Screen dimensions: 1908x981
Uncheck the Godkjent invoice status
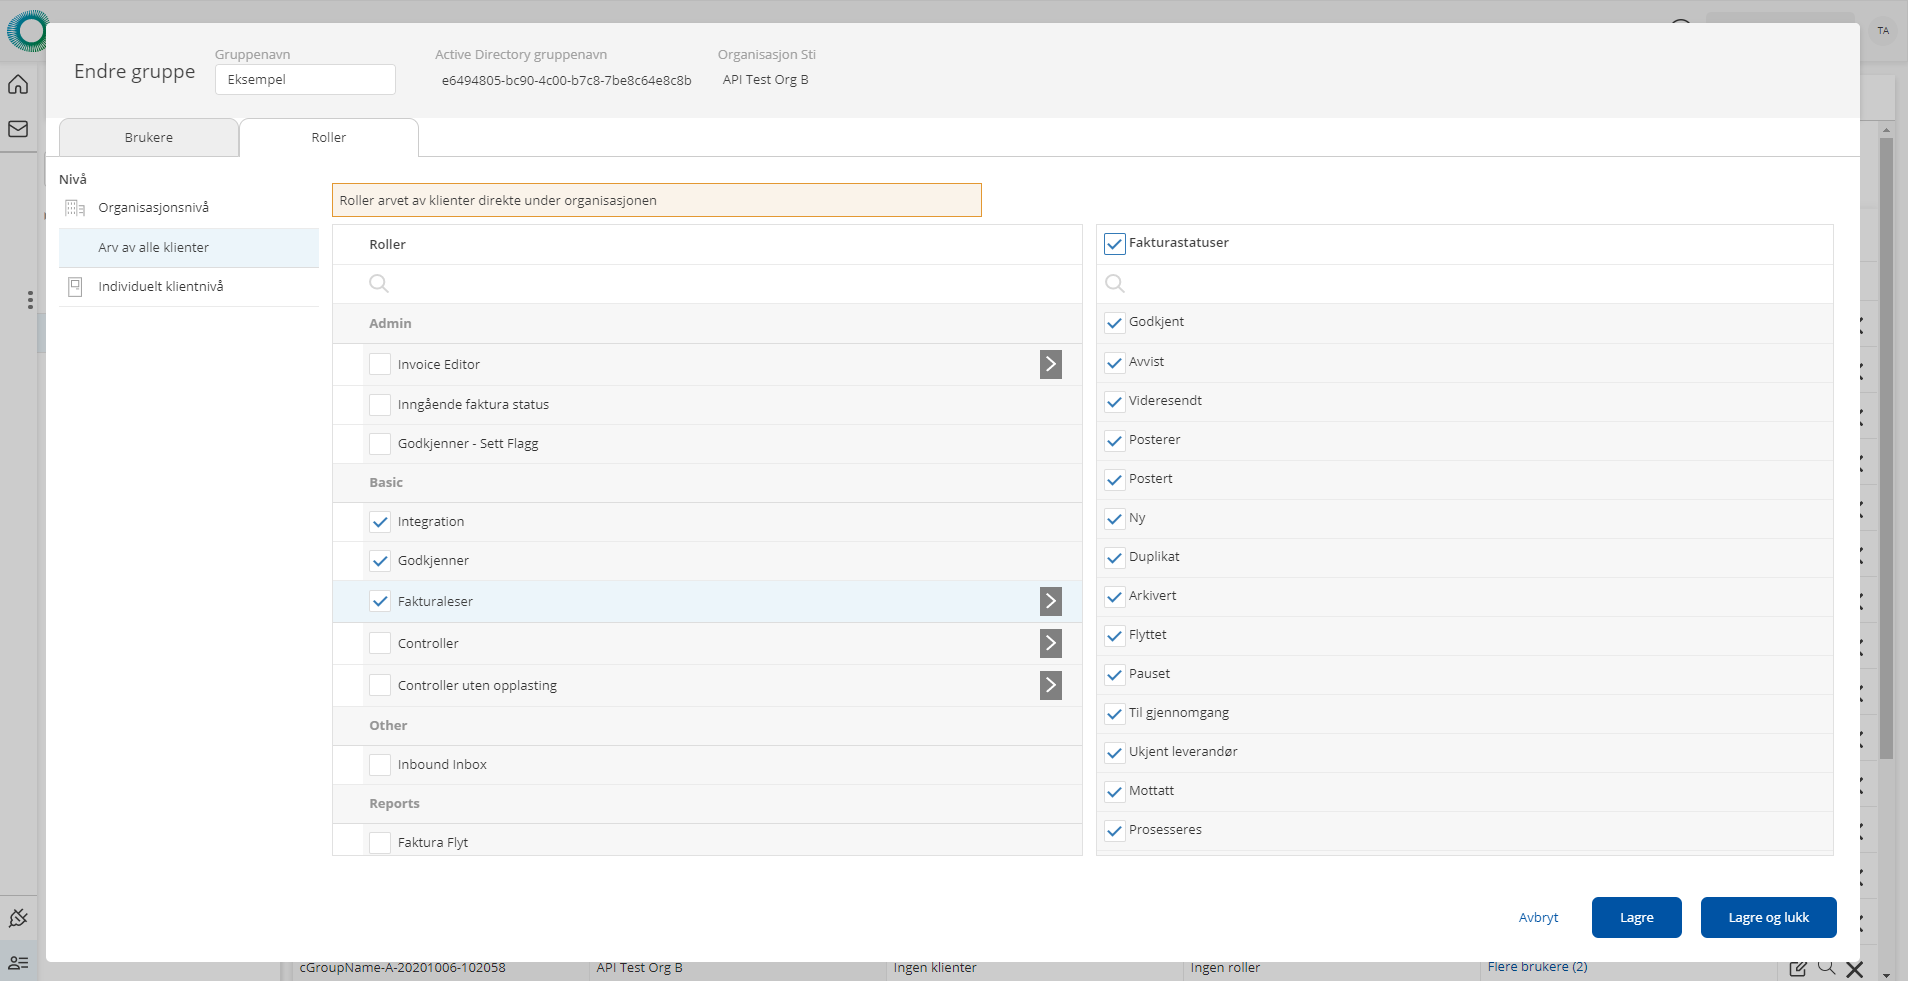[1114, 323]
